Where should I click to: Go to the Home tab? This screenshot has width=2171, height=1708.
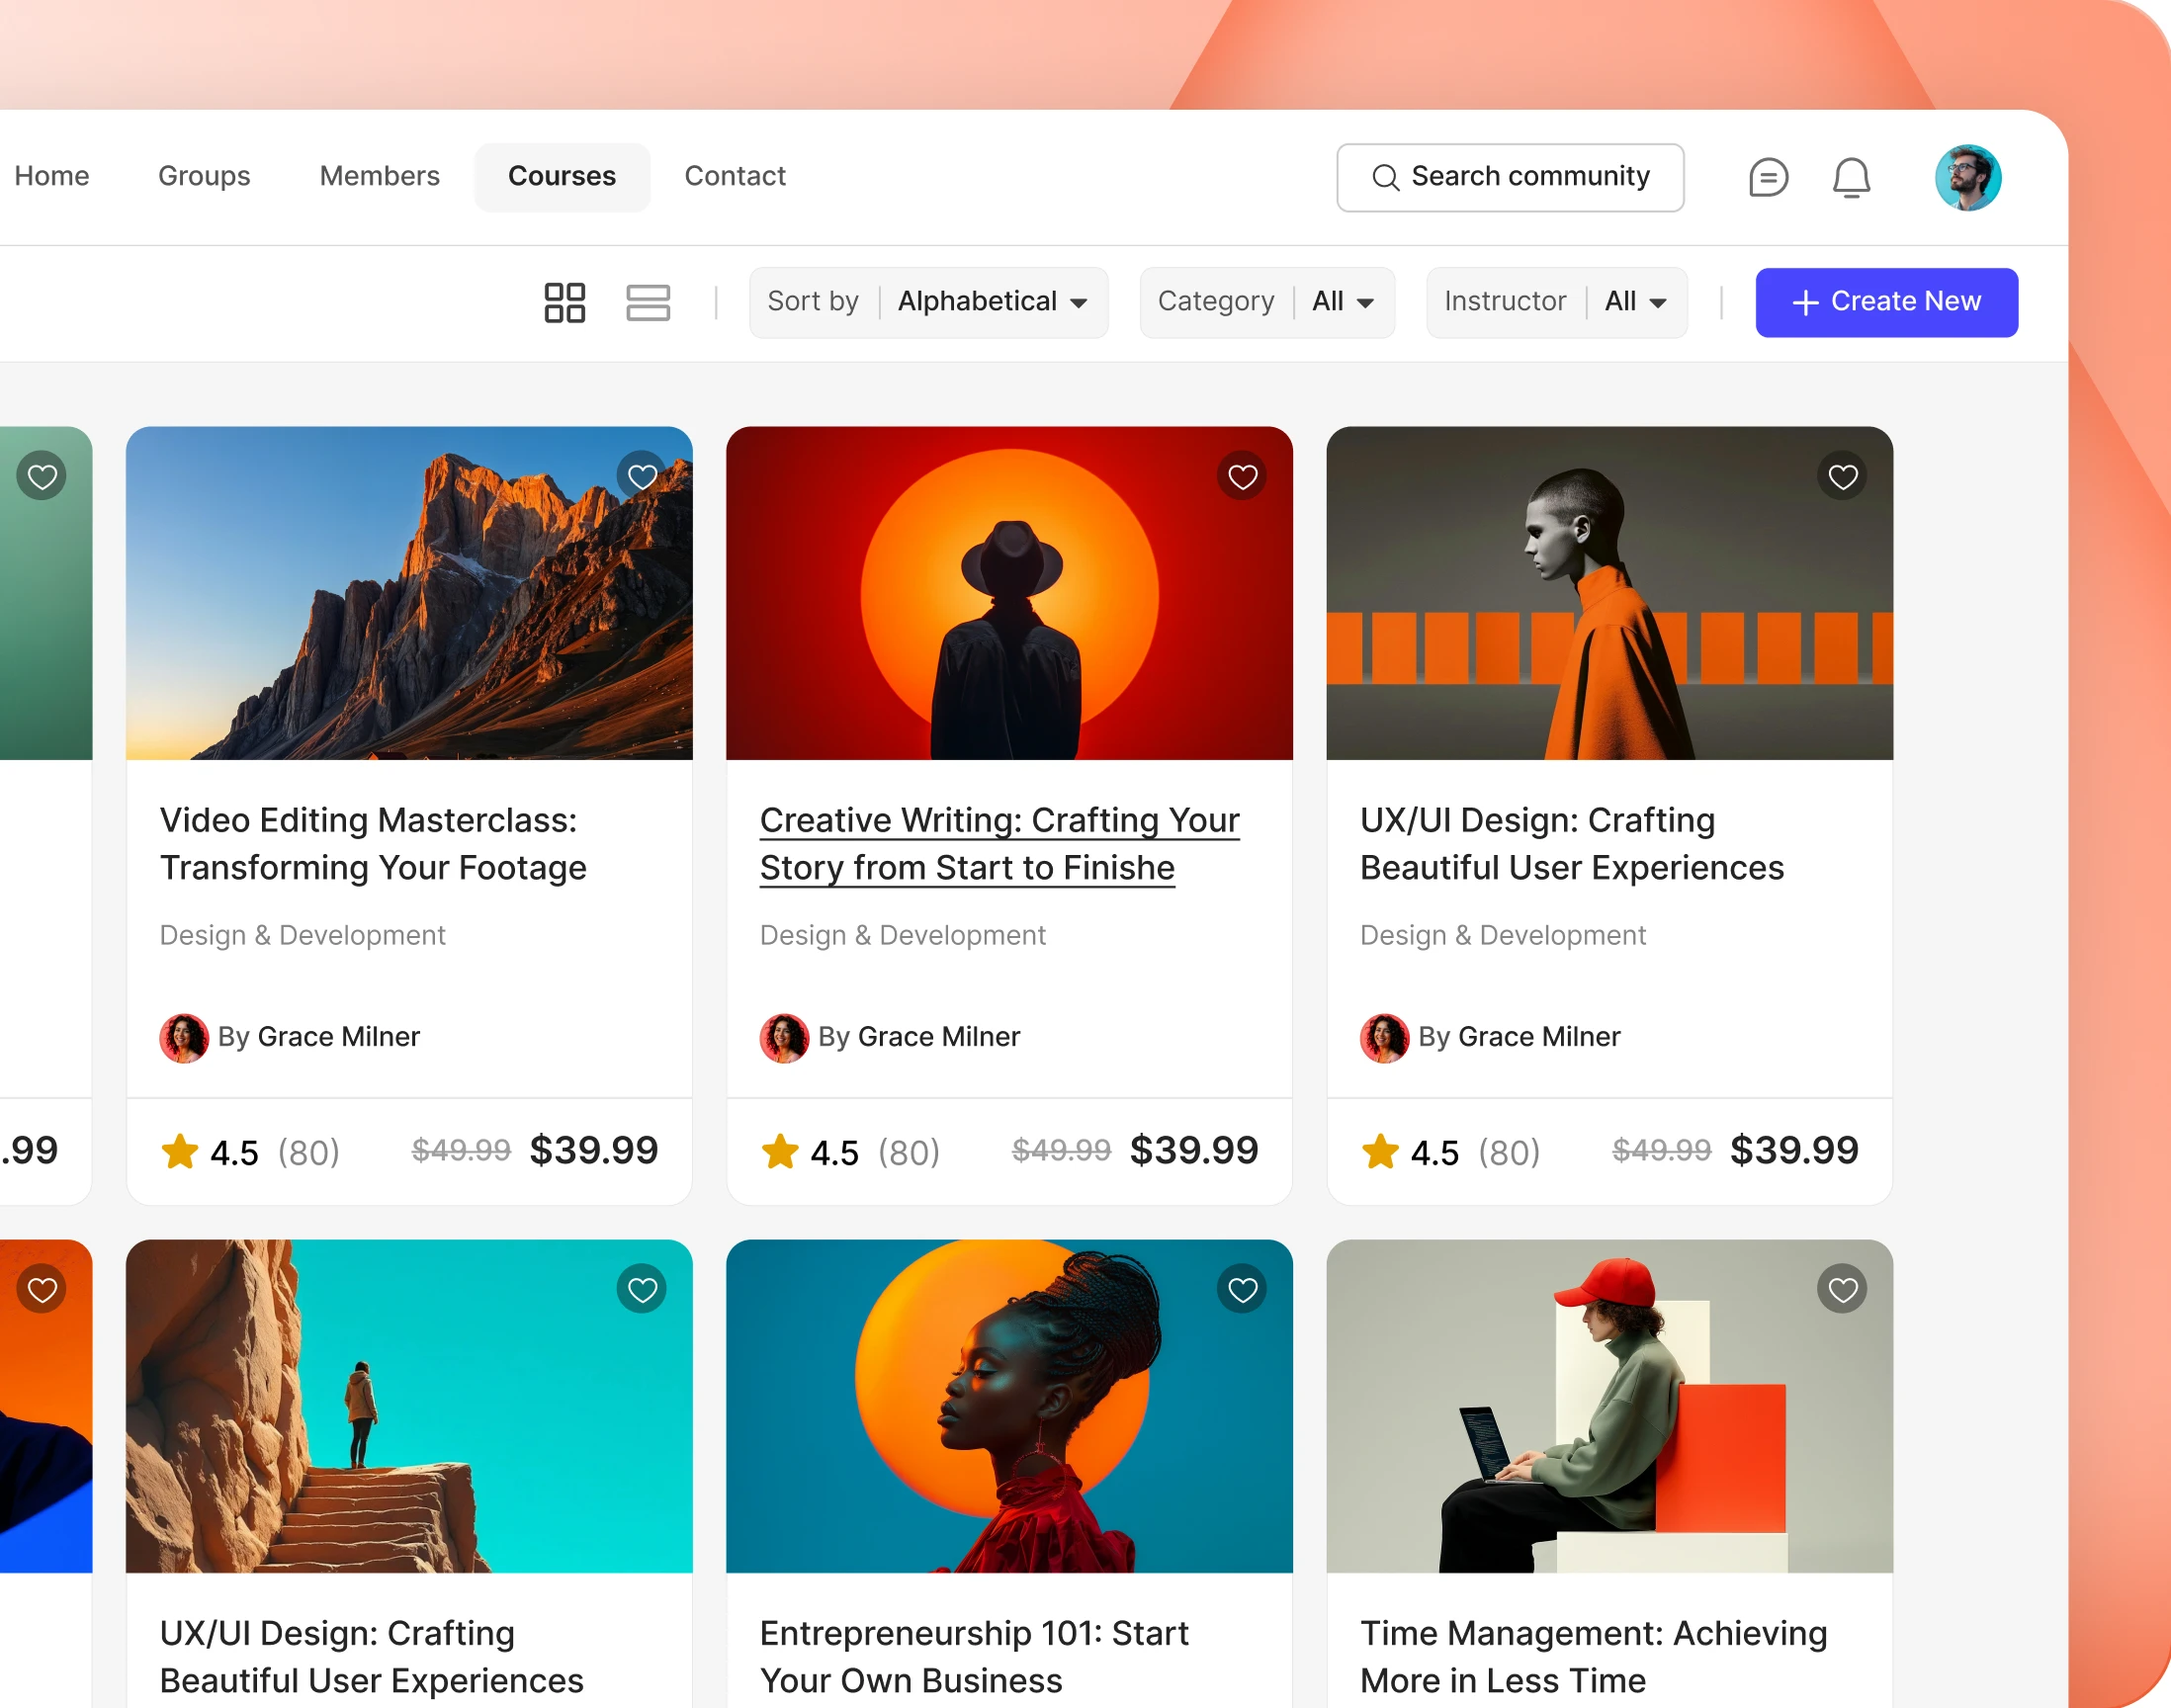[52, 176]
